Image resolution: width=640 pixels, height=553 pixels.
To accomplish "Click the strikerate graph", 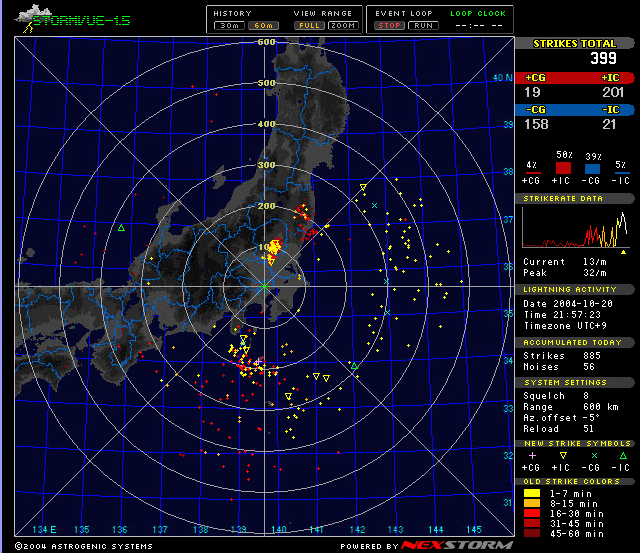I will 575,228.
